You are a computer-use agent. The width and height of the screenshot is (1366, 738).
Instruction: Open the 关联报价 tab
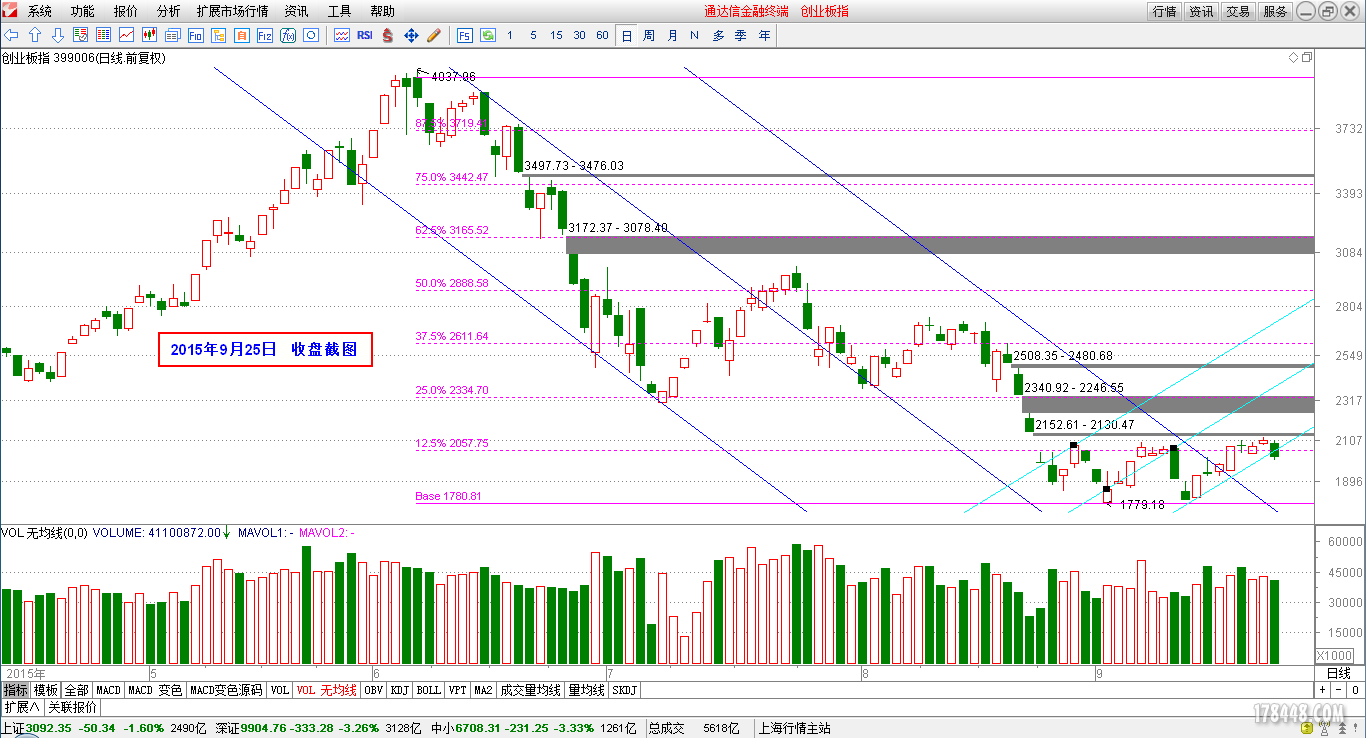click(x=73, y=707)
